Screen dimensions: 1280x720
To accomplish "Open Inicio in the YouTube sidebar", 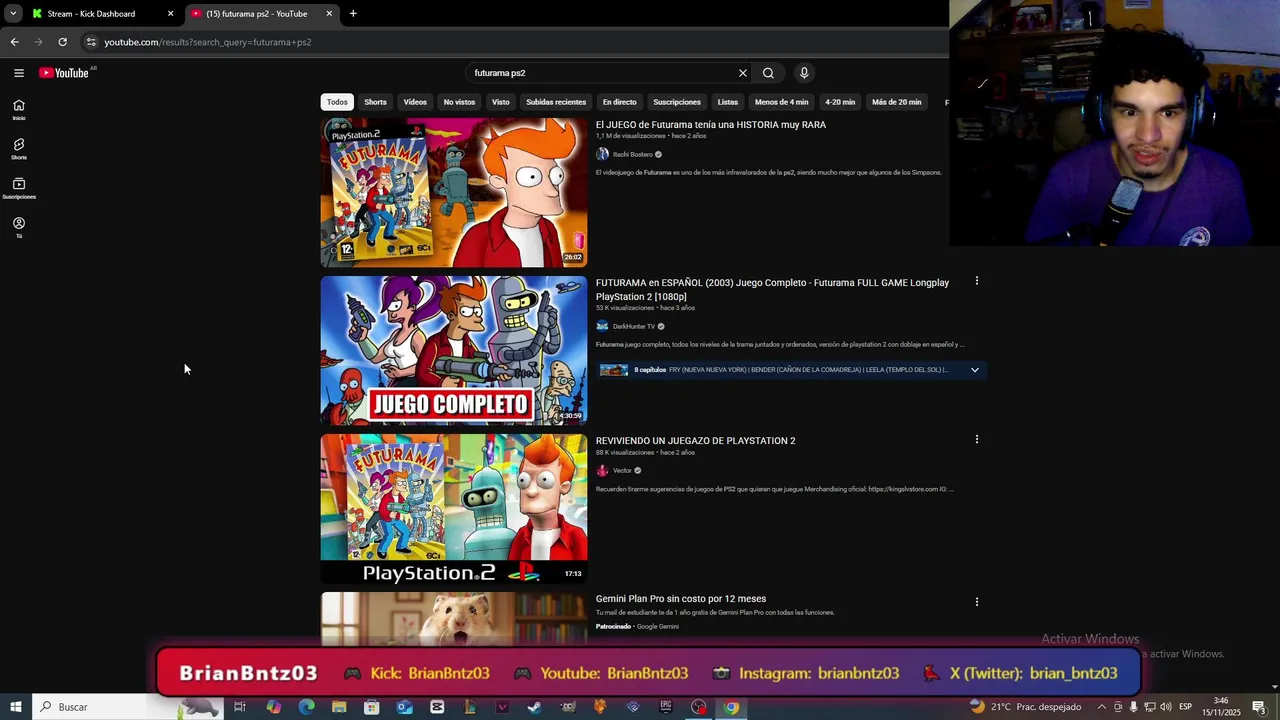I will 18,110.
